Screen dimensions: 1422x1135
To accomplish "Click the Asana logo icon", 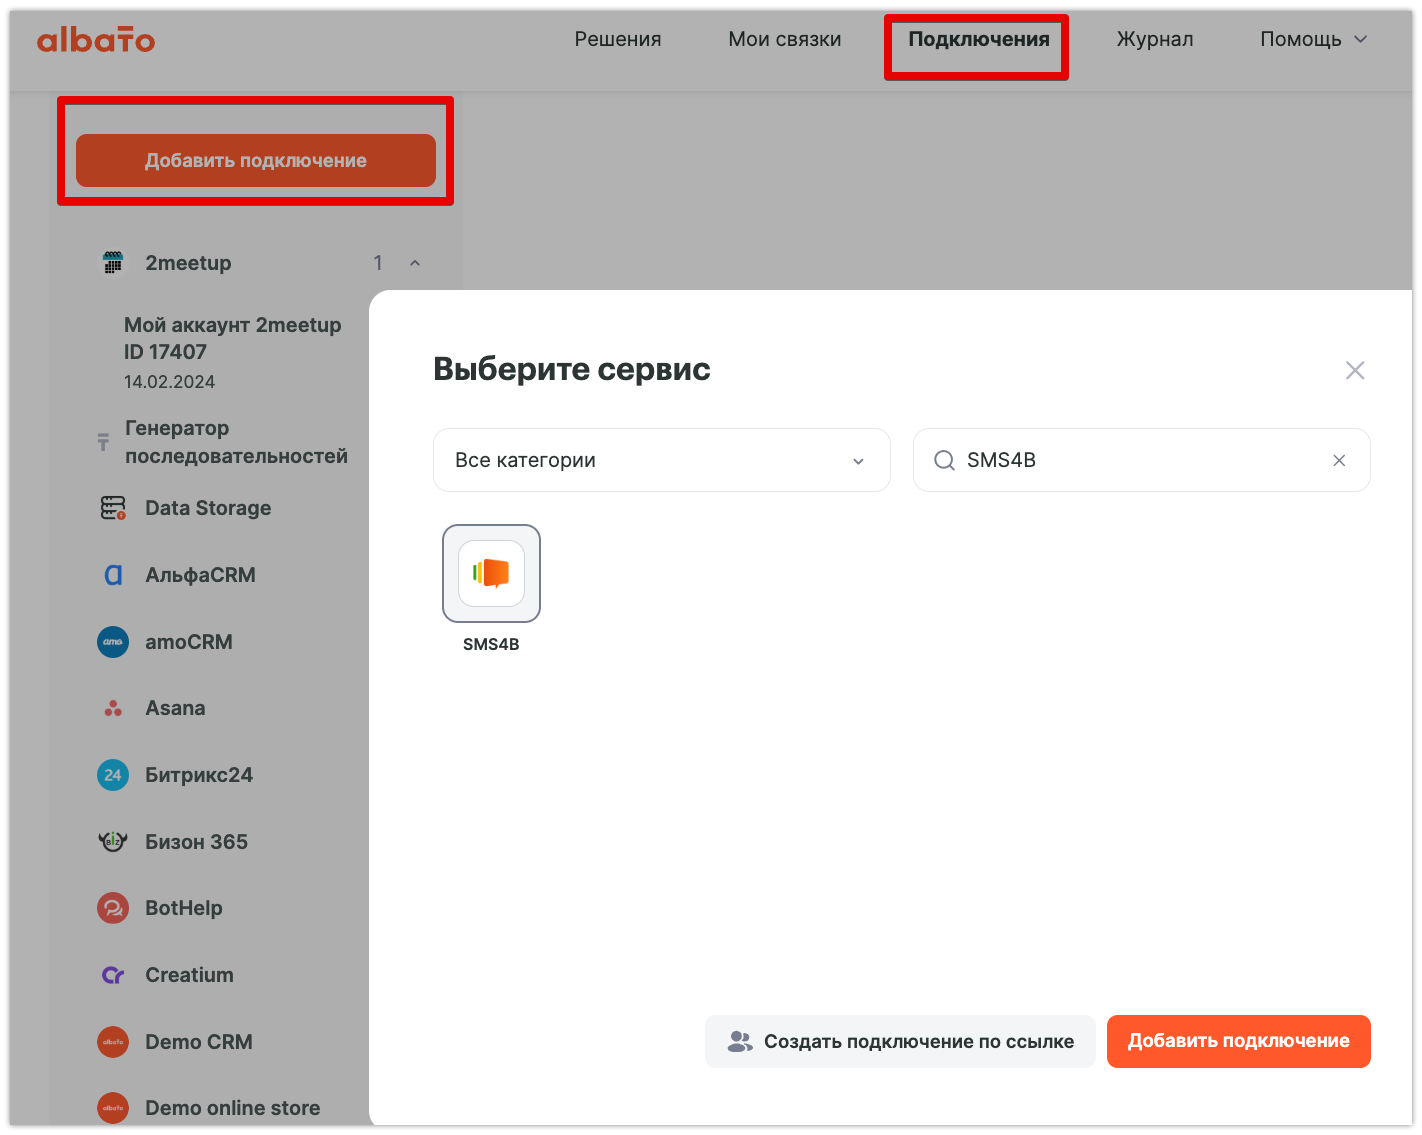I will click(x=113, y=708).
